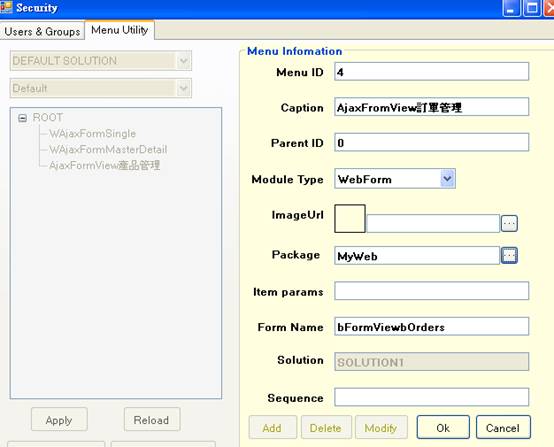Switch to the Users & Groups tab

(42, 31)
